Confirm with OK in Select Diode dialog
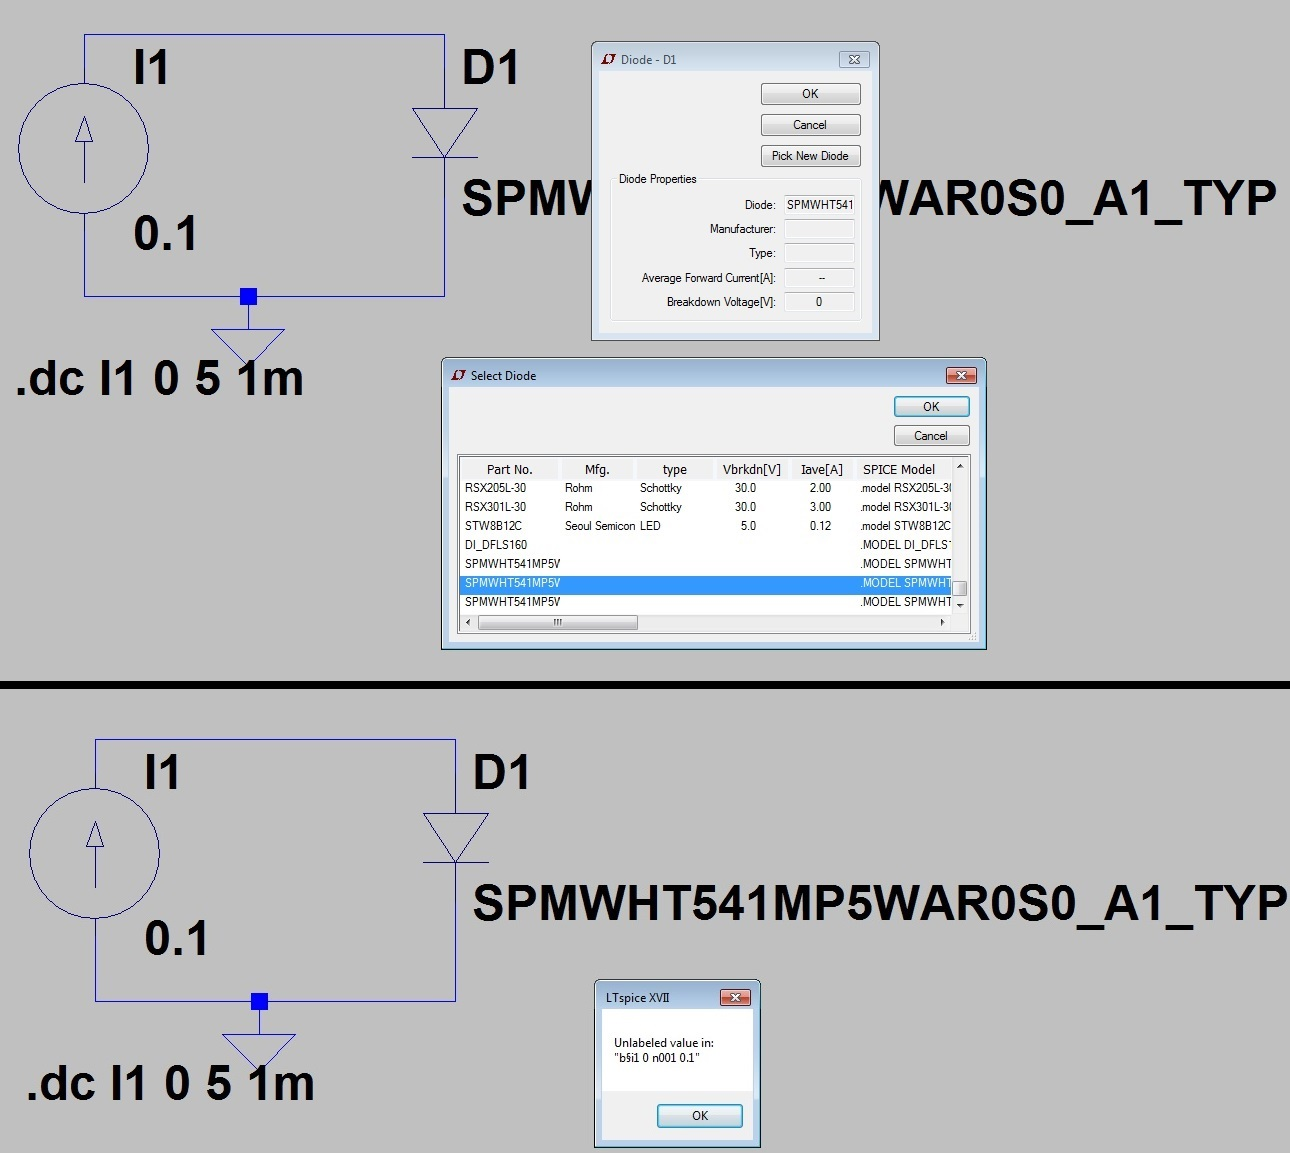The image size is (1290, 1153). pos(931,407)
